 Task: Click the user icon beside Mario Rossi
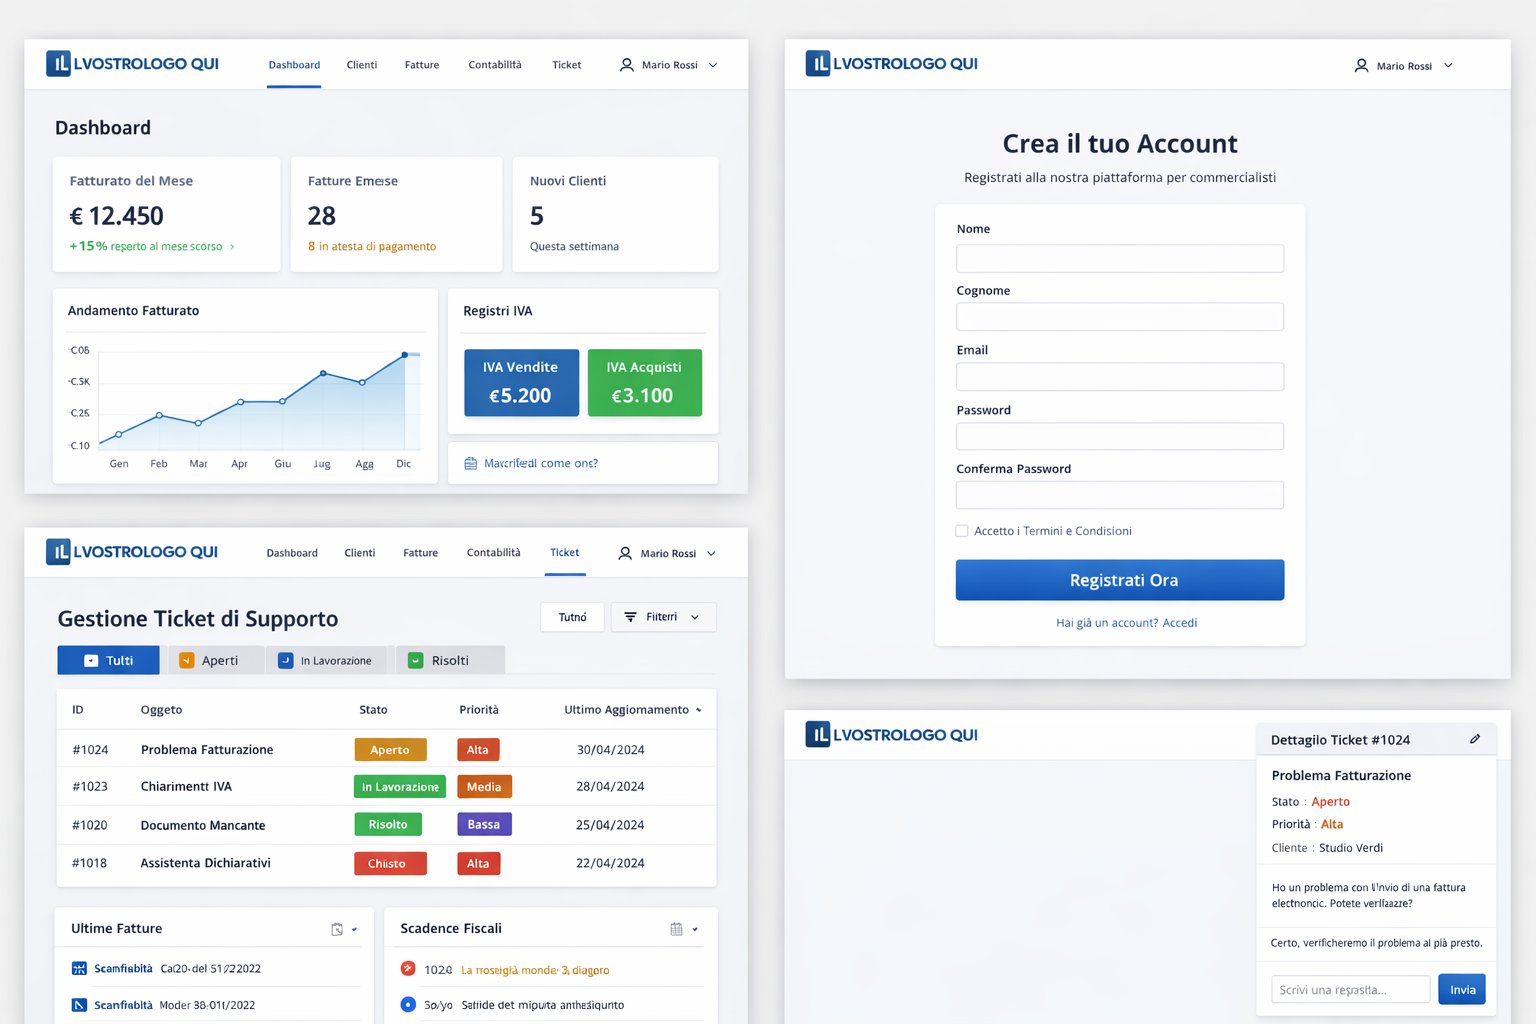tap(627, 65)
